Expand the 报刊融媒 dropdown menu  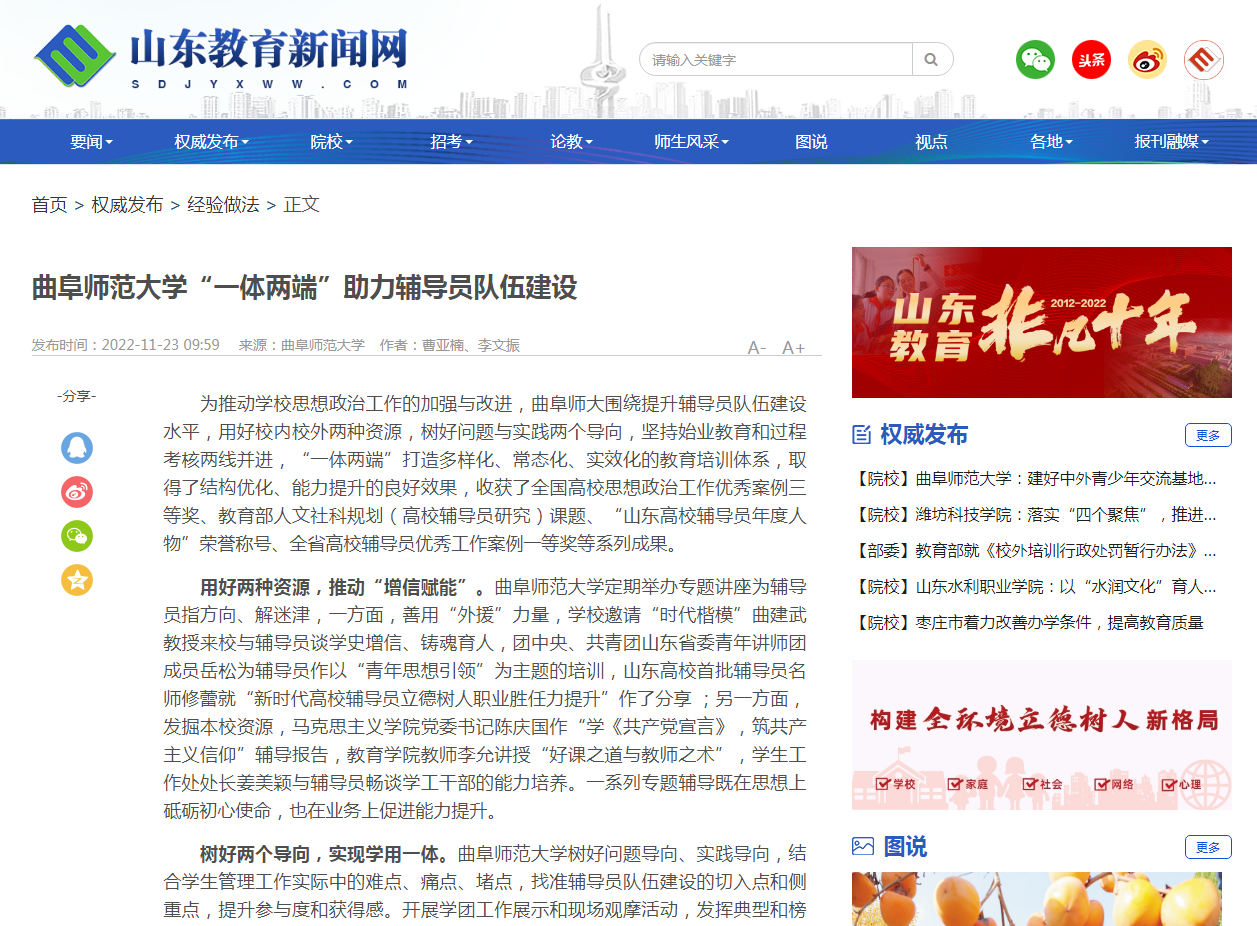click(1171, 142)
